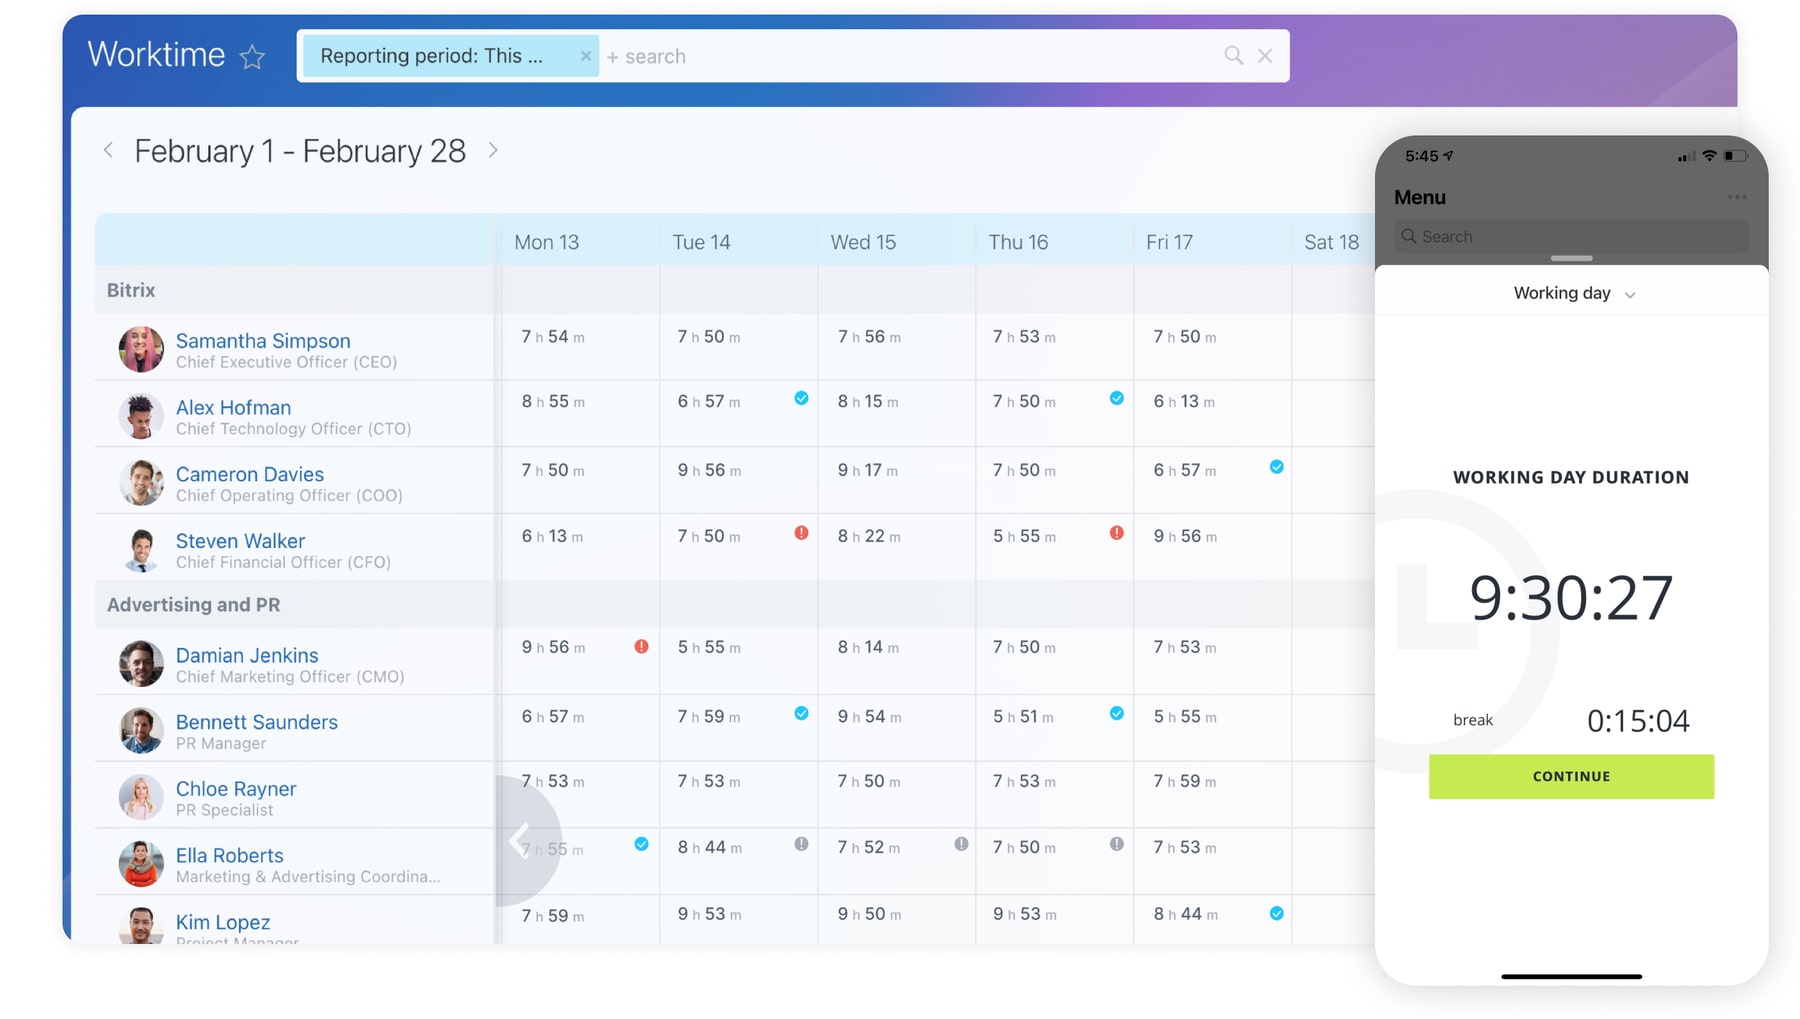Screen dimensions: 1800x1019
Task: Click the mobile Menu search field
Action: (1570, 237)
